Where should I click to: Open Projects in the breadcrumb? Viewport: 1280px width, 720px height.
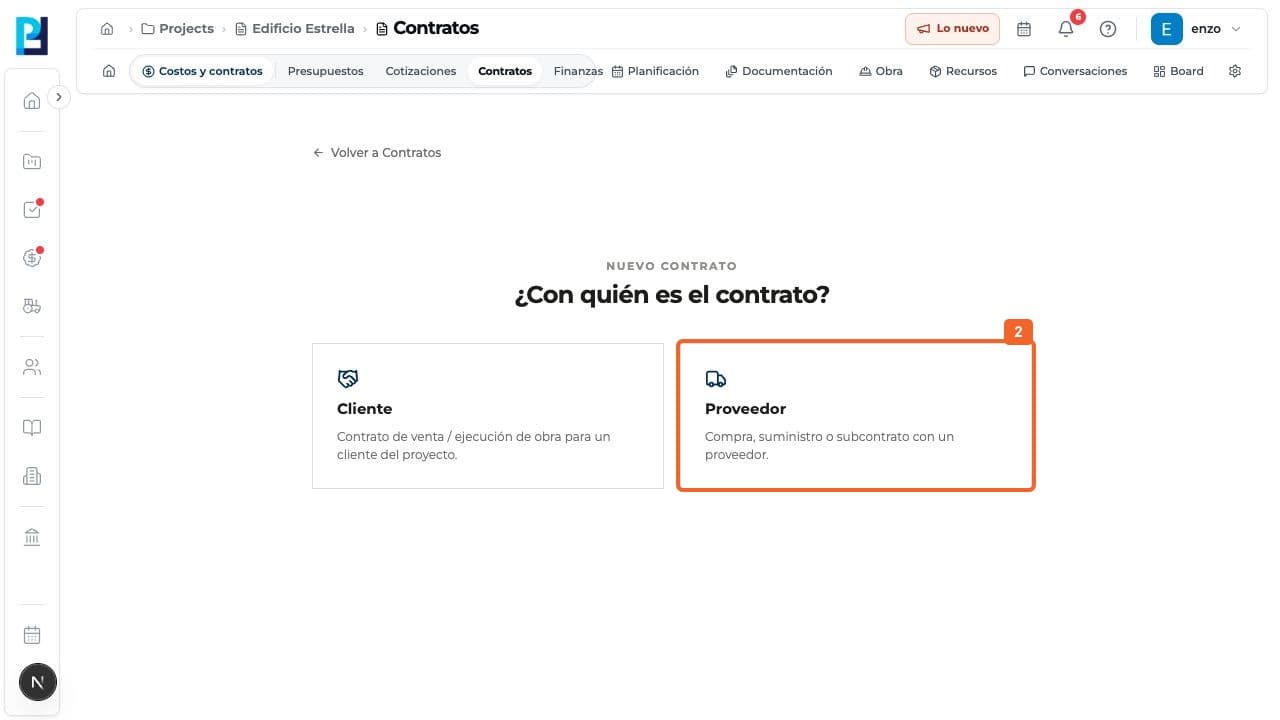(178, 29)
